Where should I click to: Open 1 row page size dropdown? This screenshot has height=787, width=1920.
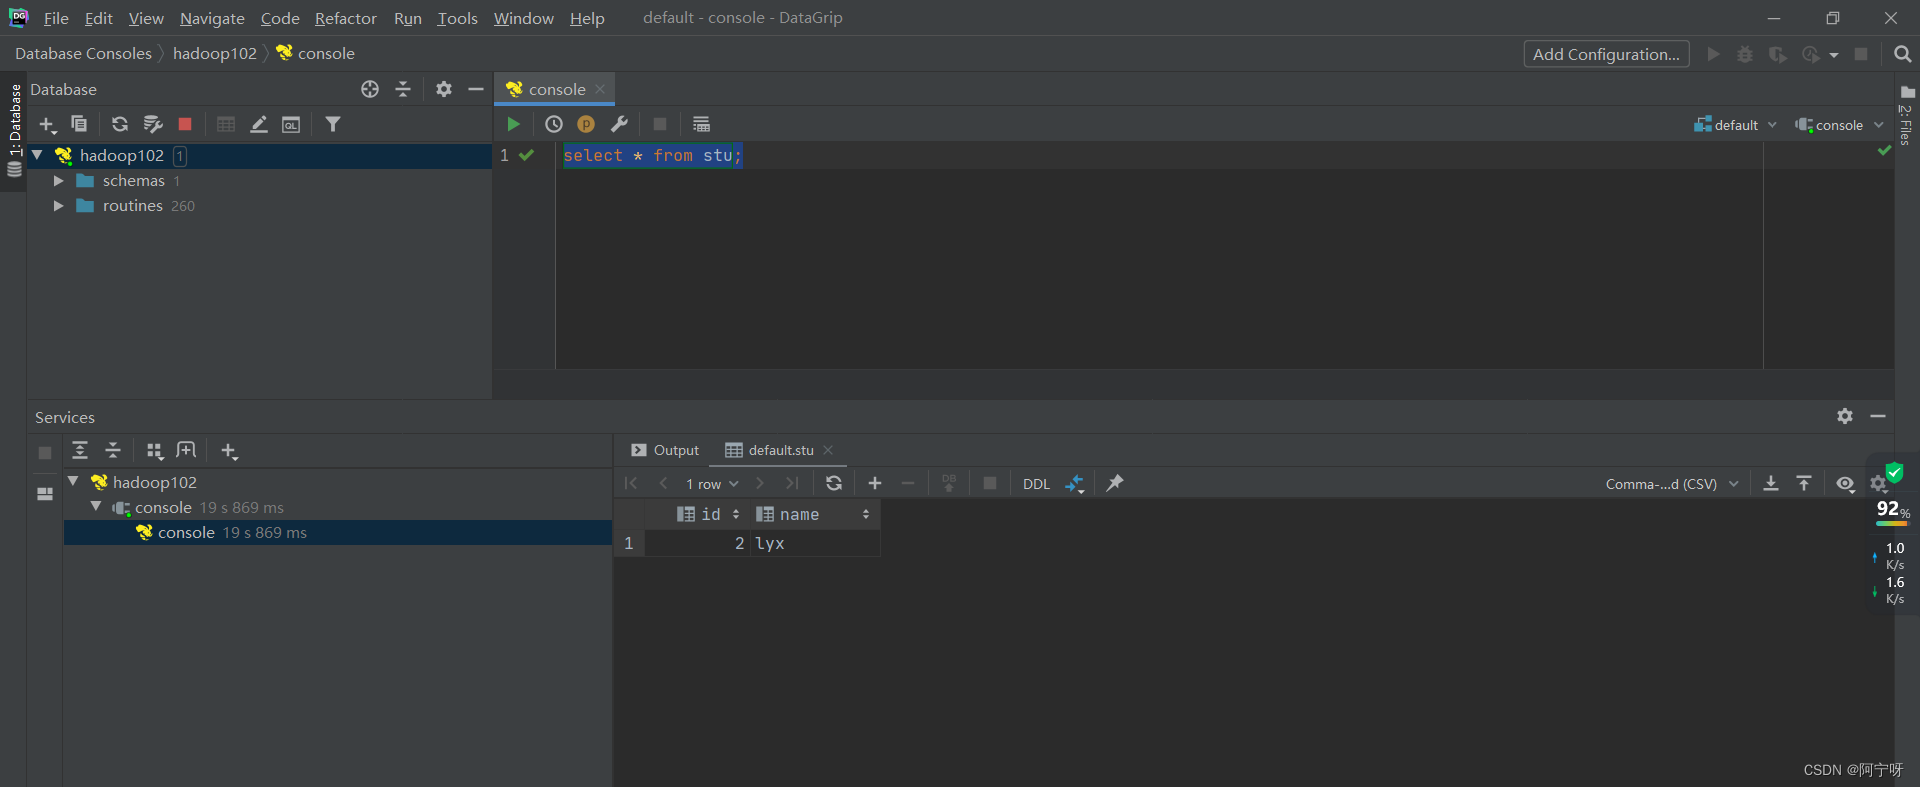point(712,484)
